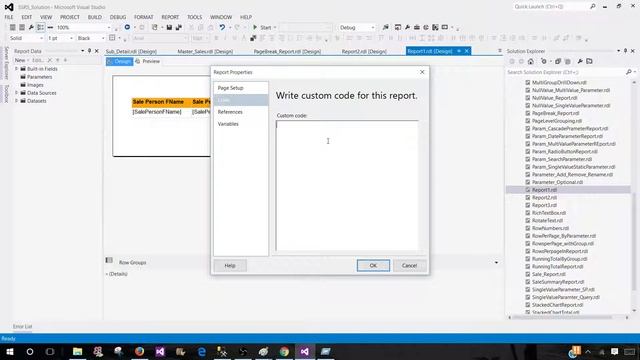Close the Report Data panel

pyautogui.click(x=97, y=51)
